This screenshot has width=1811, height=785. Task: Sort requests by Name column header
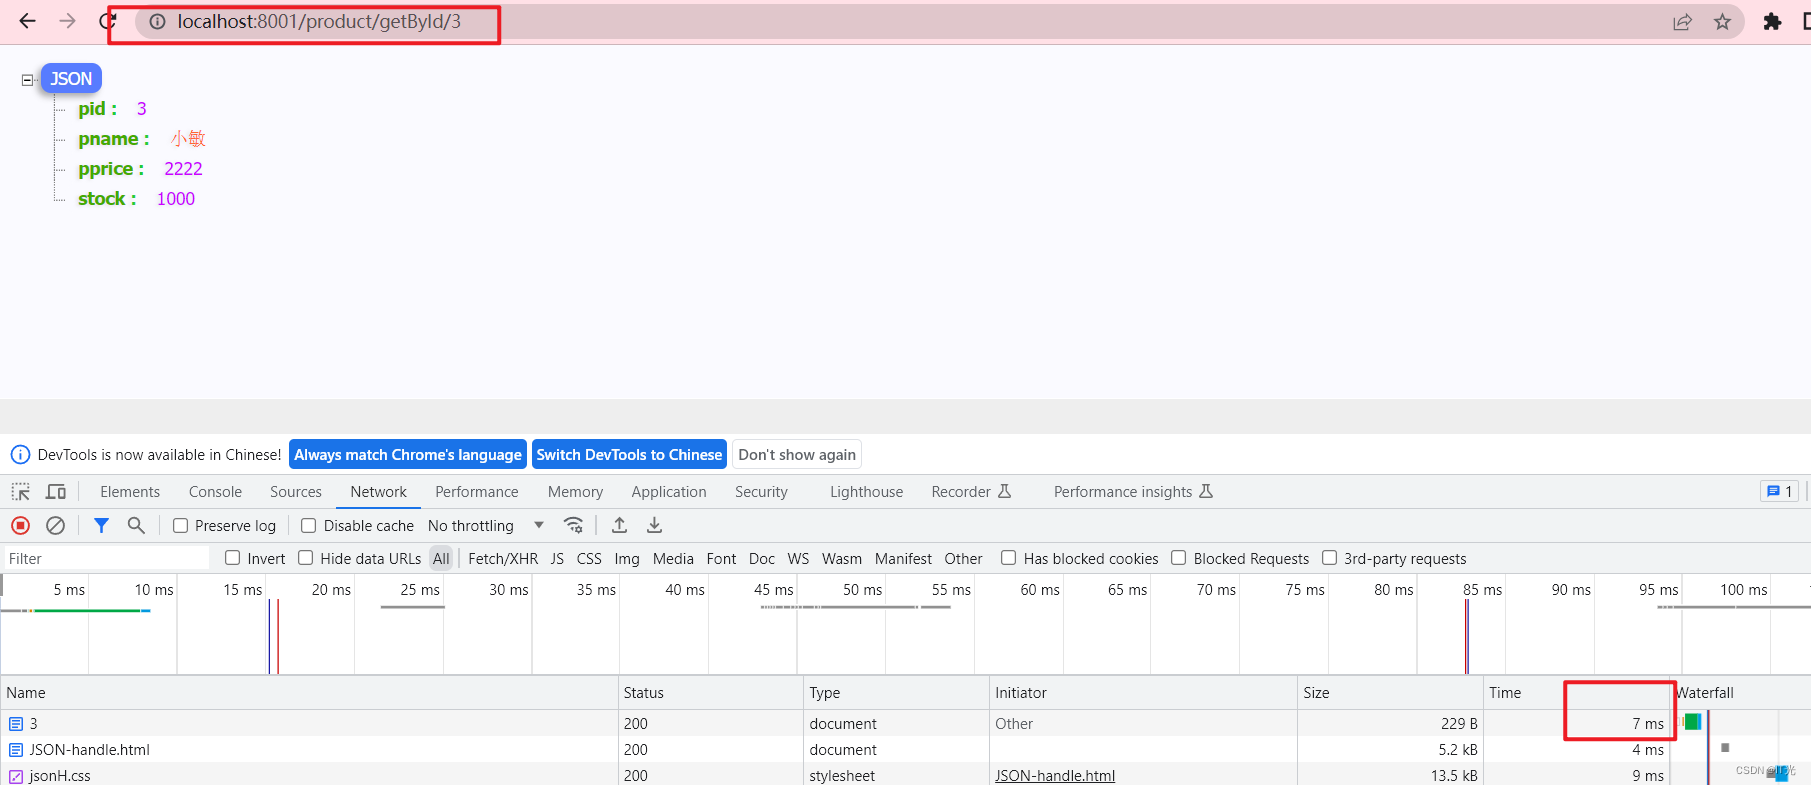click(x=310, y=693)
